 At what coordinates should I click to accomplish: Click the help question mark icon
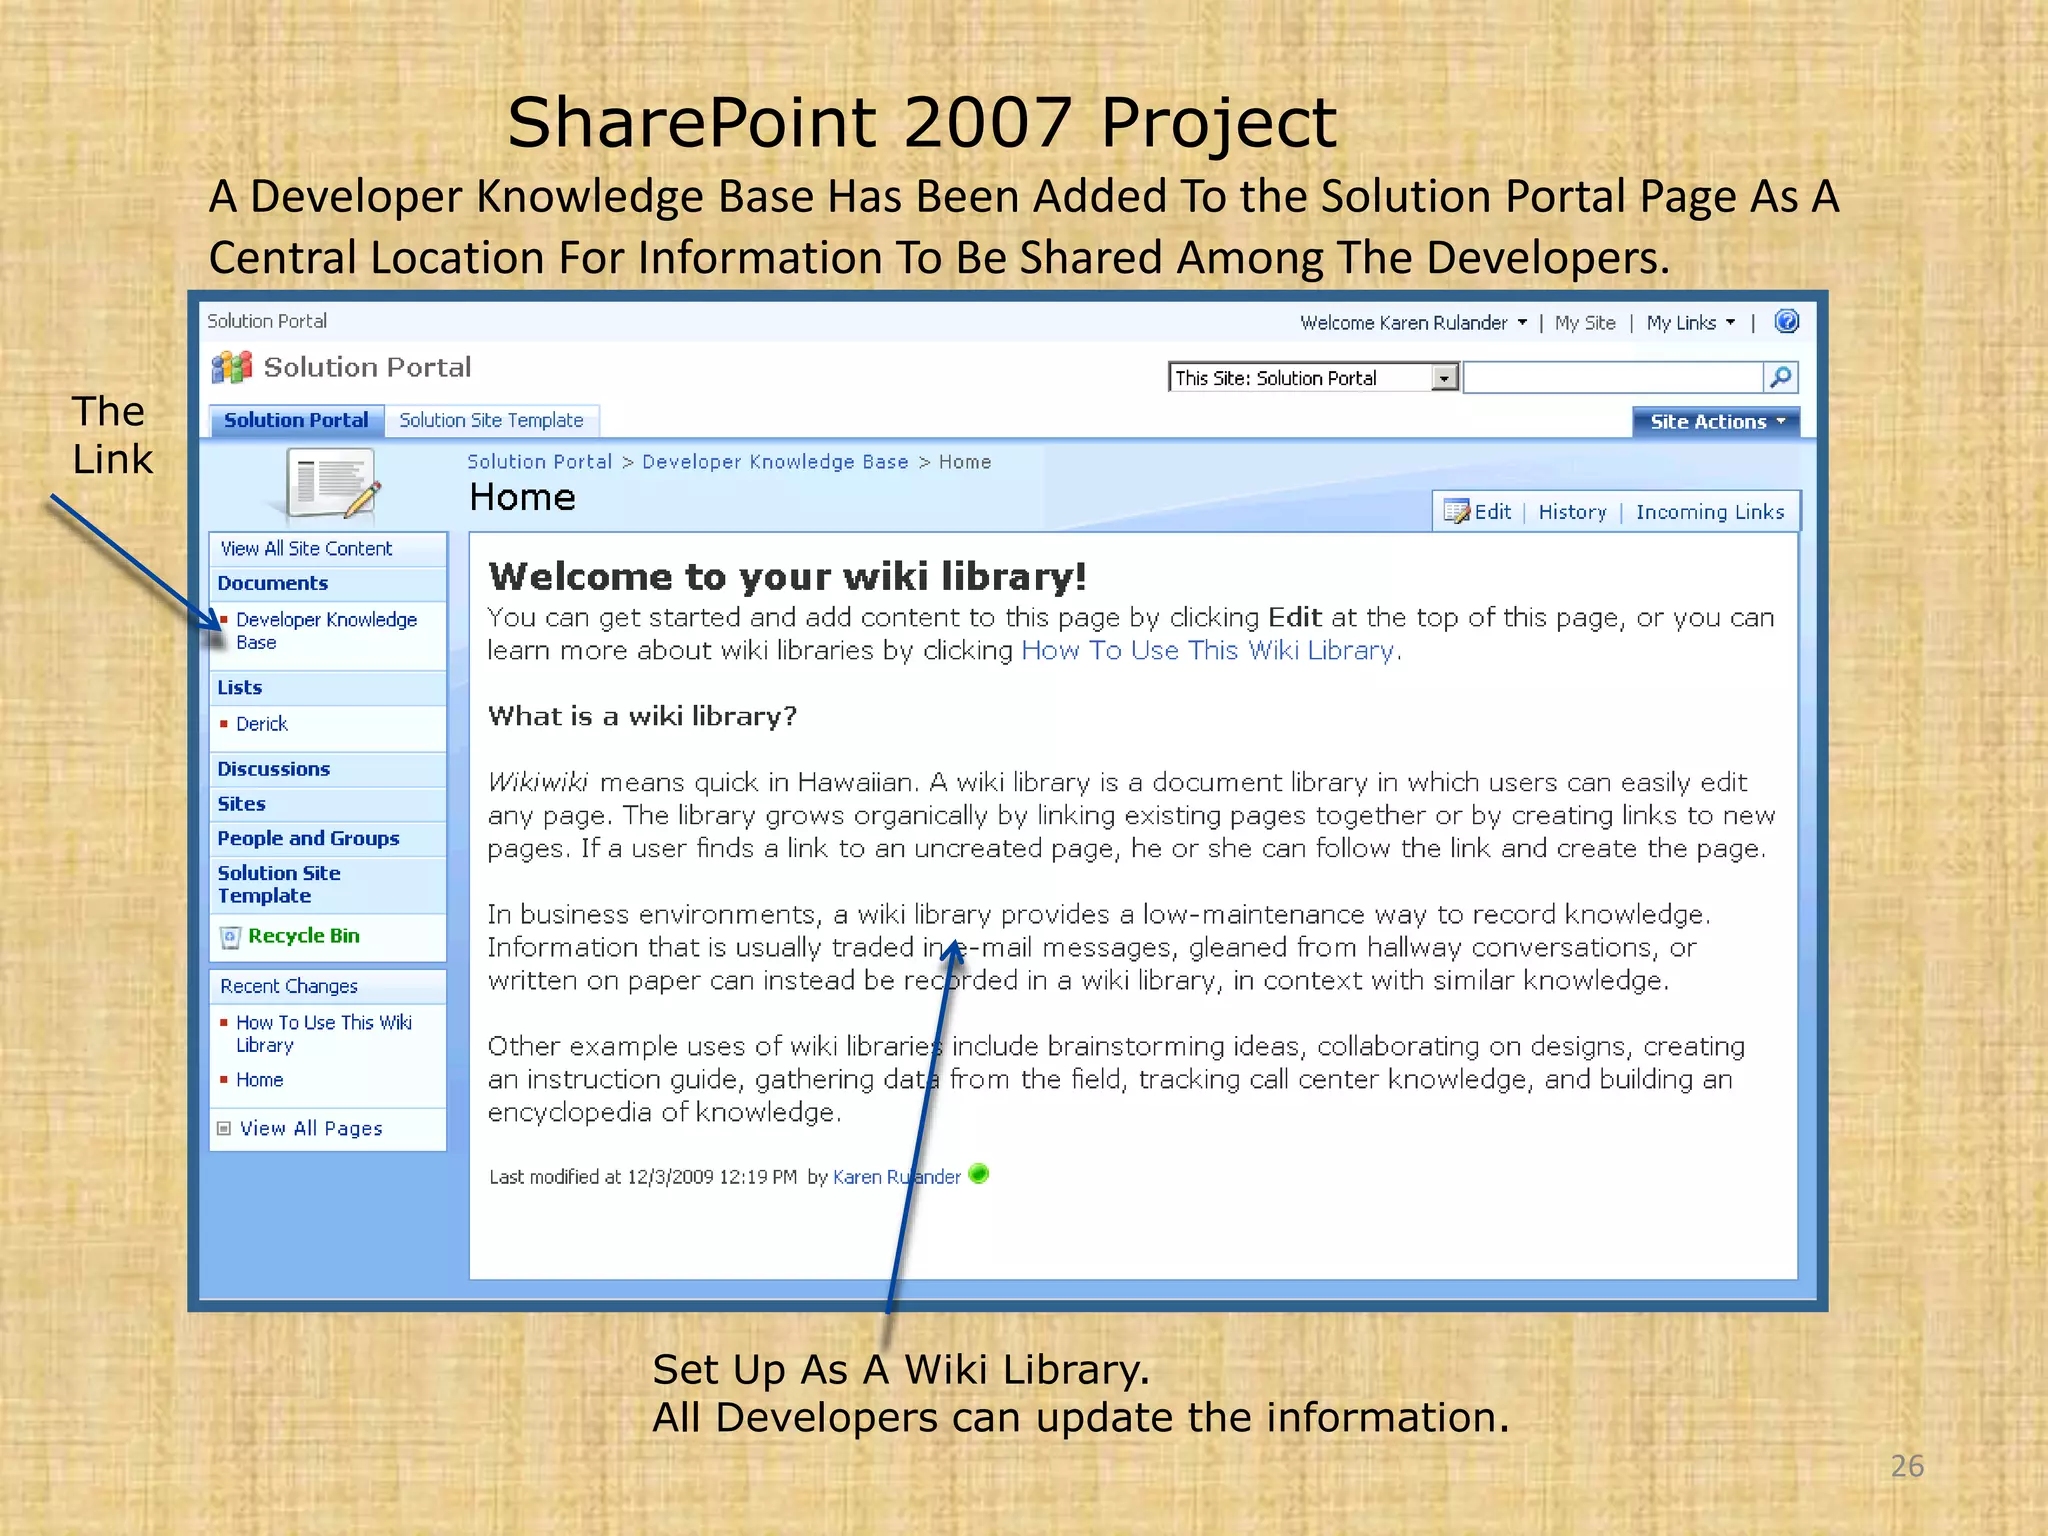tap(1786, 322)
